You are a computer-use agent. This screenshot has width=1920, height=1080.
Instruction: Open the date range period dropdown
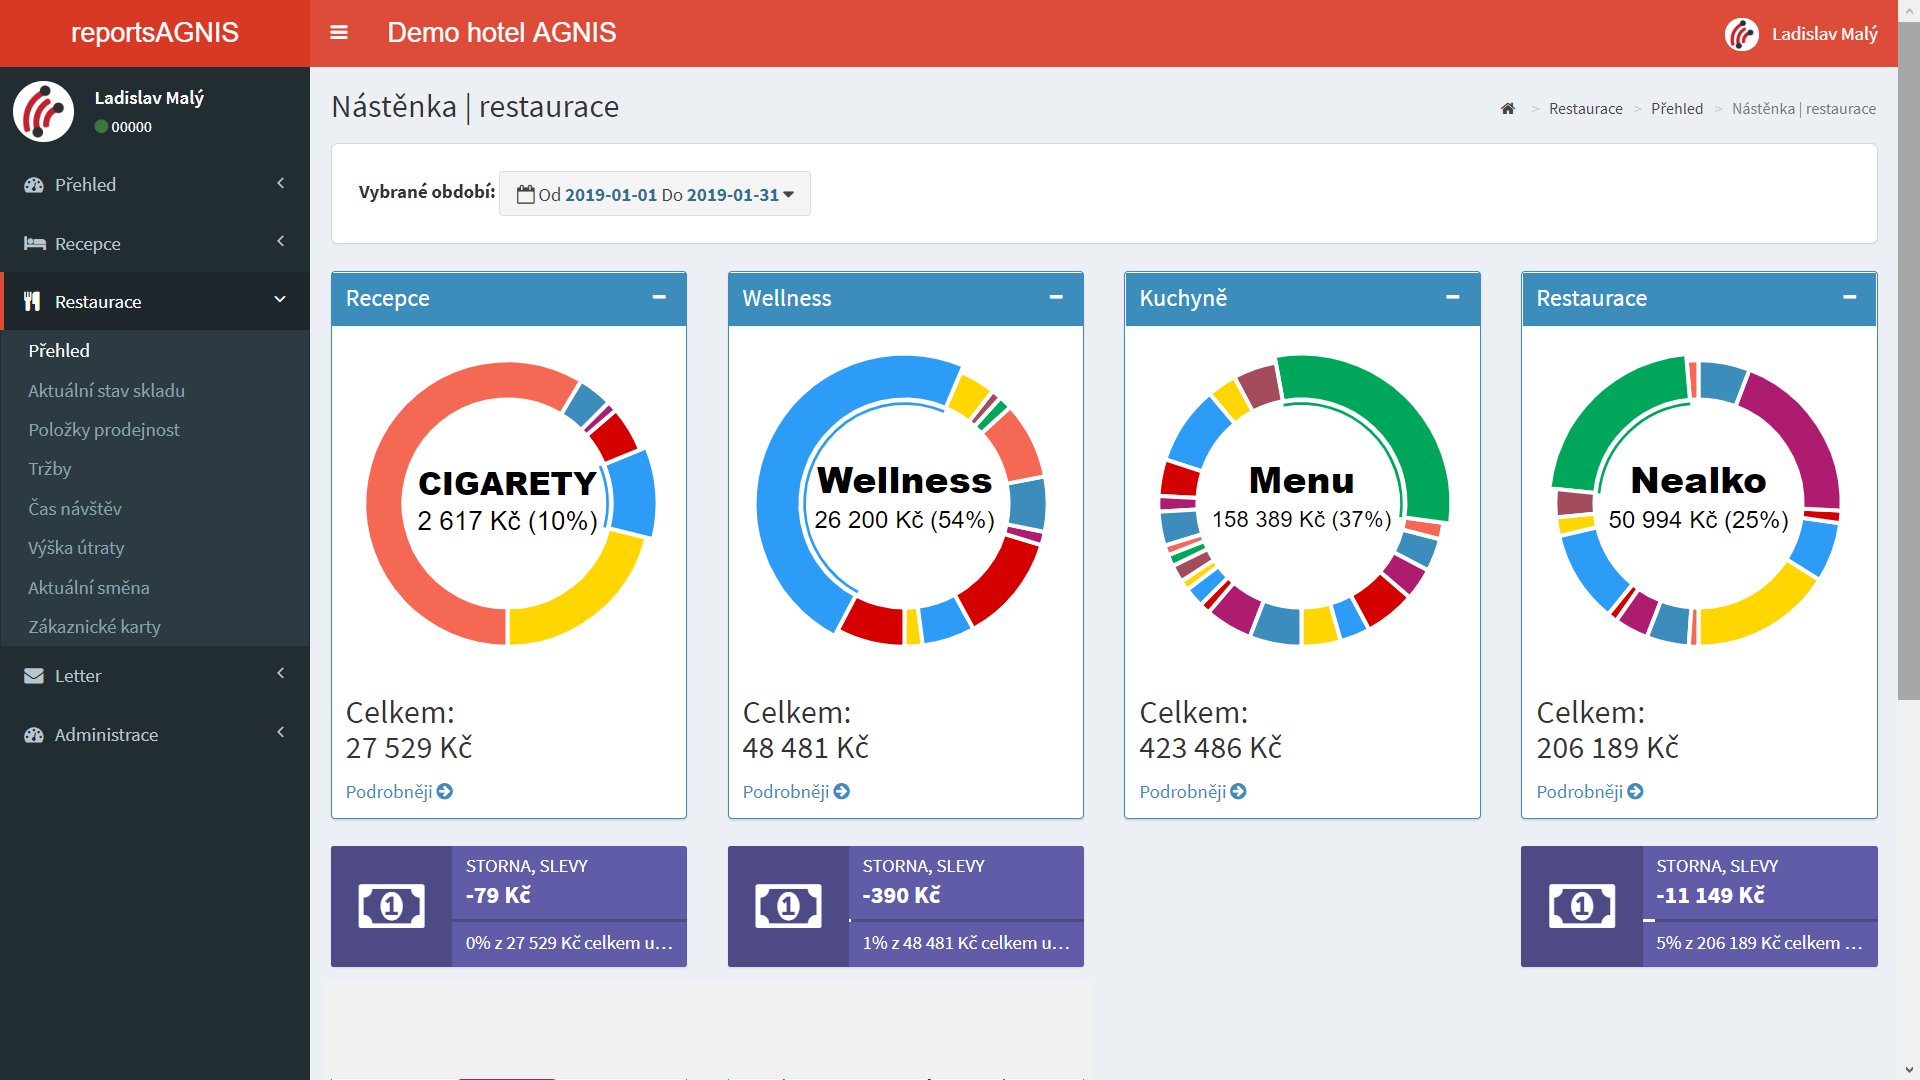(655, 195)
